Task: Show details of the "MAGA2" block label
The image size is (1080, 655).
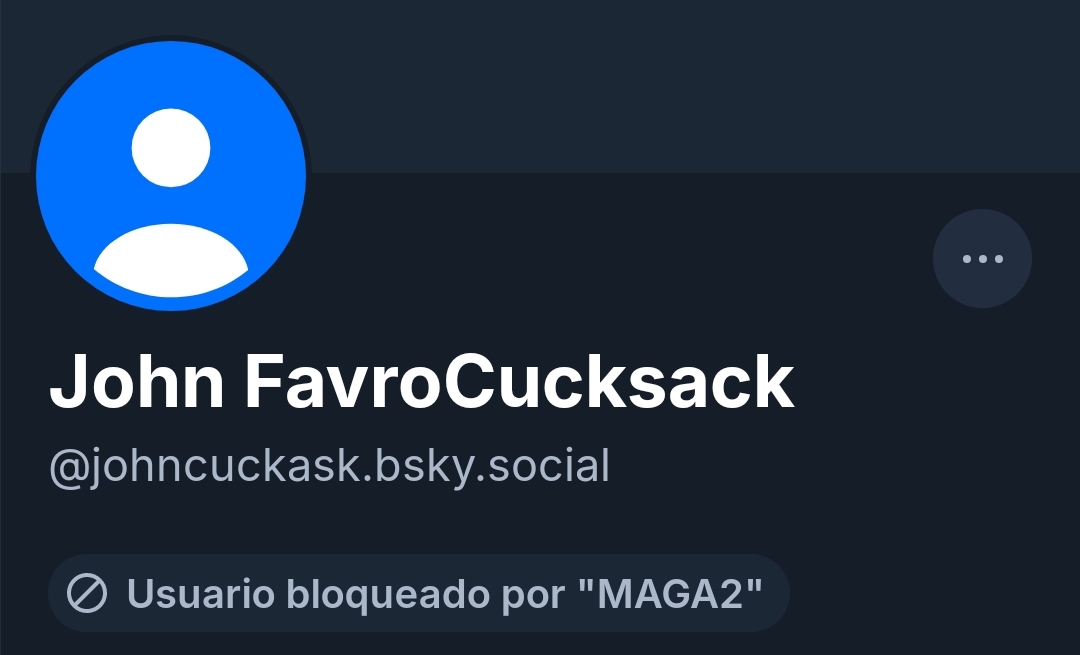Action: 419,593
